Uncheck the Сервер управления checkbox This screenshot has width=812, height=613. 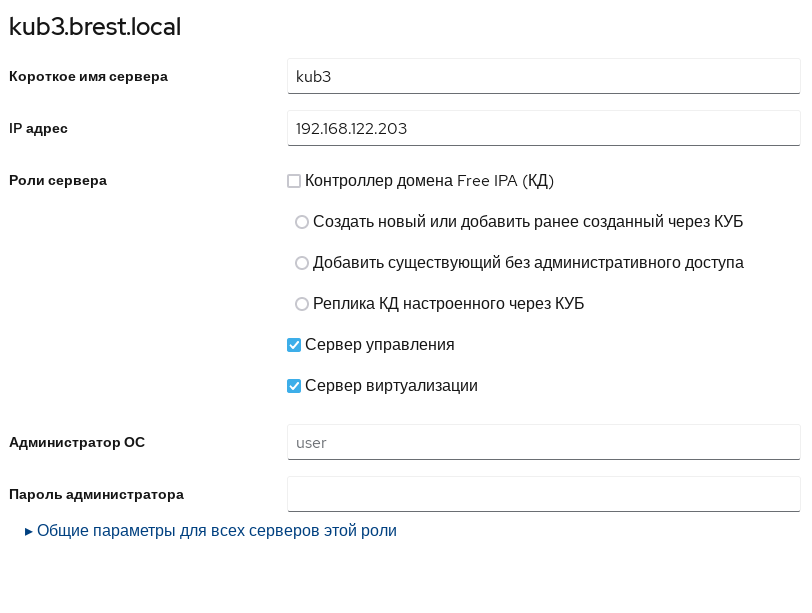point(294,345)
